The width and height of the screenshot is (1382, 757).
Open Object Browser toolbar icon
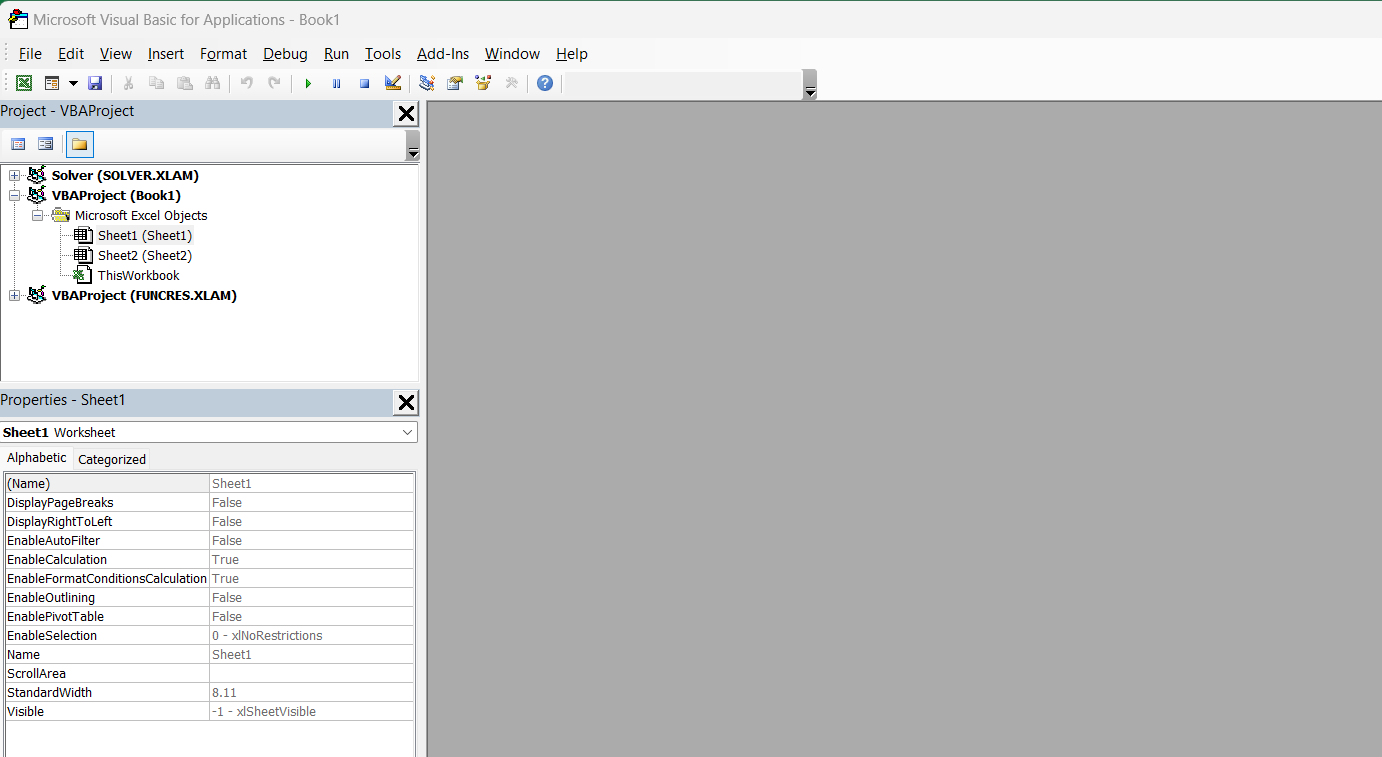[483, 83]
